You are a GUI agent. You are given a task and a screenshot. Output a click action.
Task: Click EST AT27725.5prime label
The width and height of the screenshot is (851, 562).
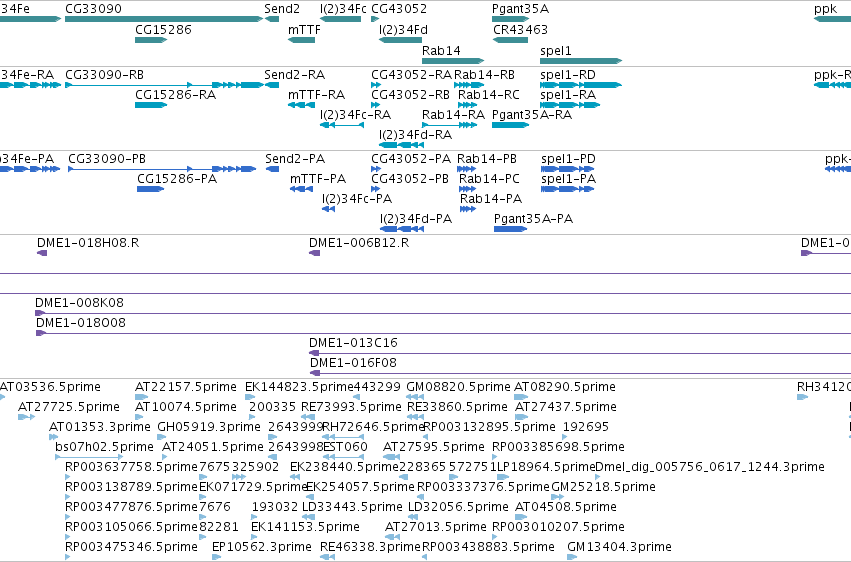pos(69,407)
